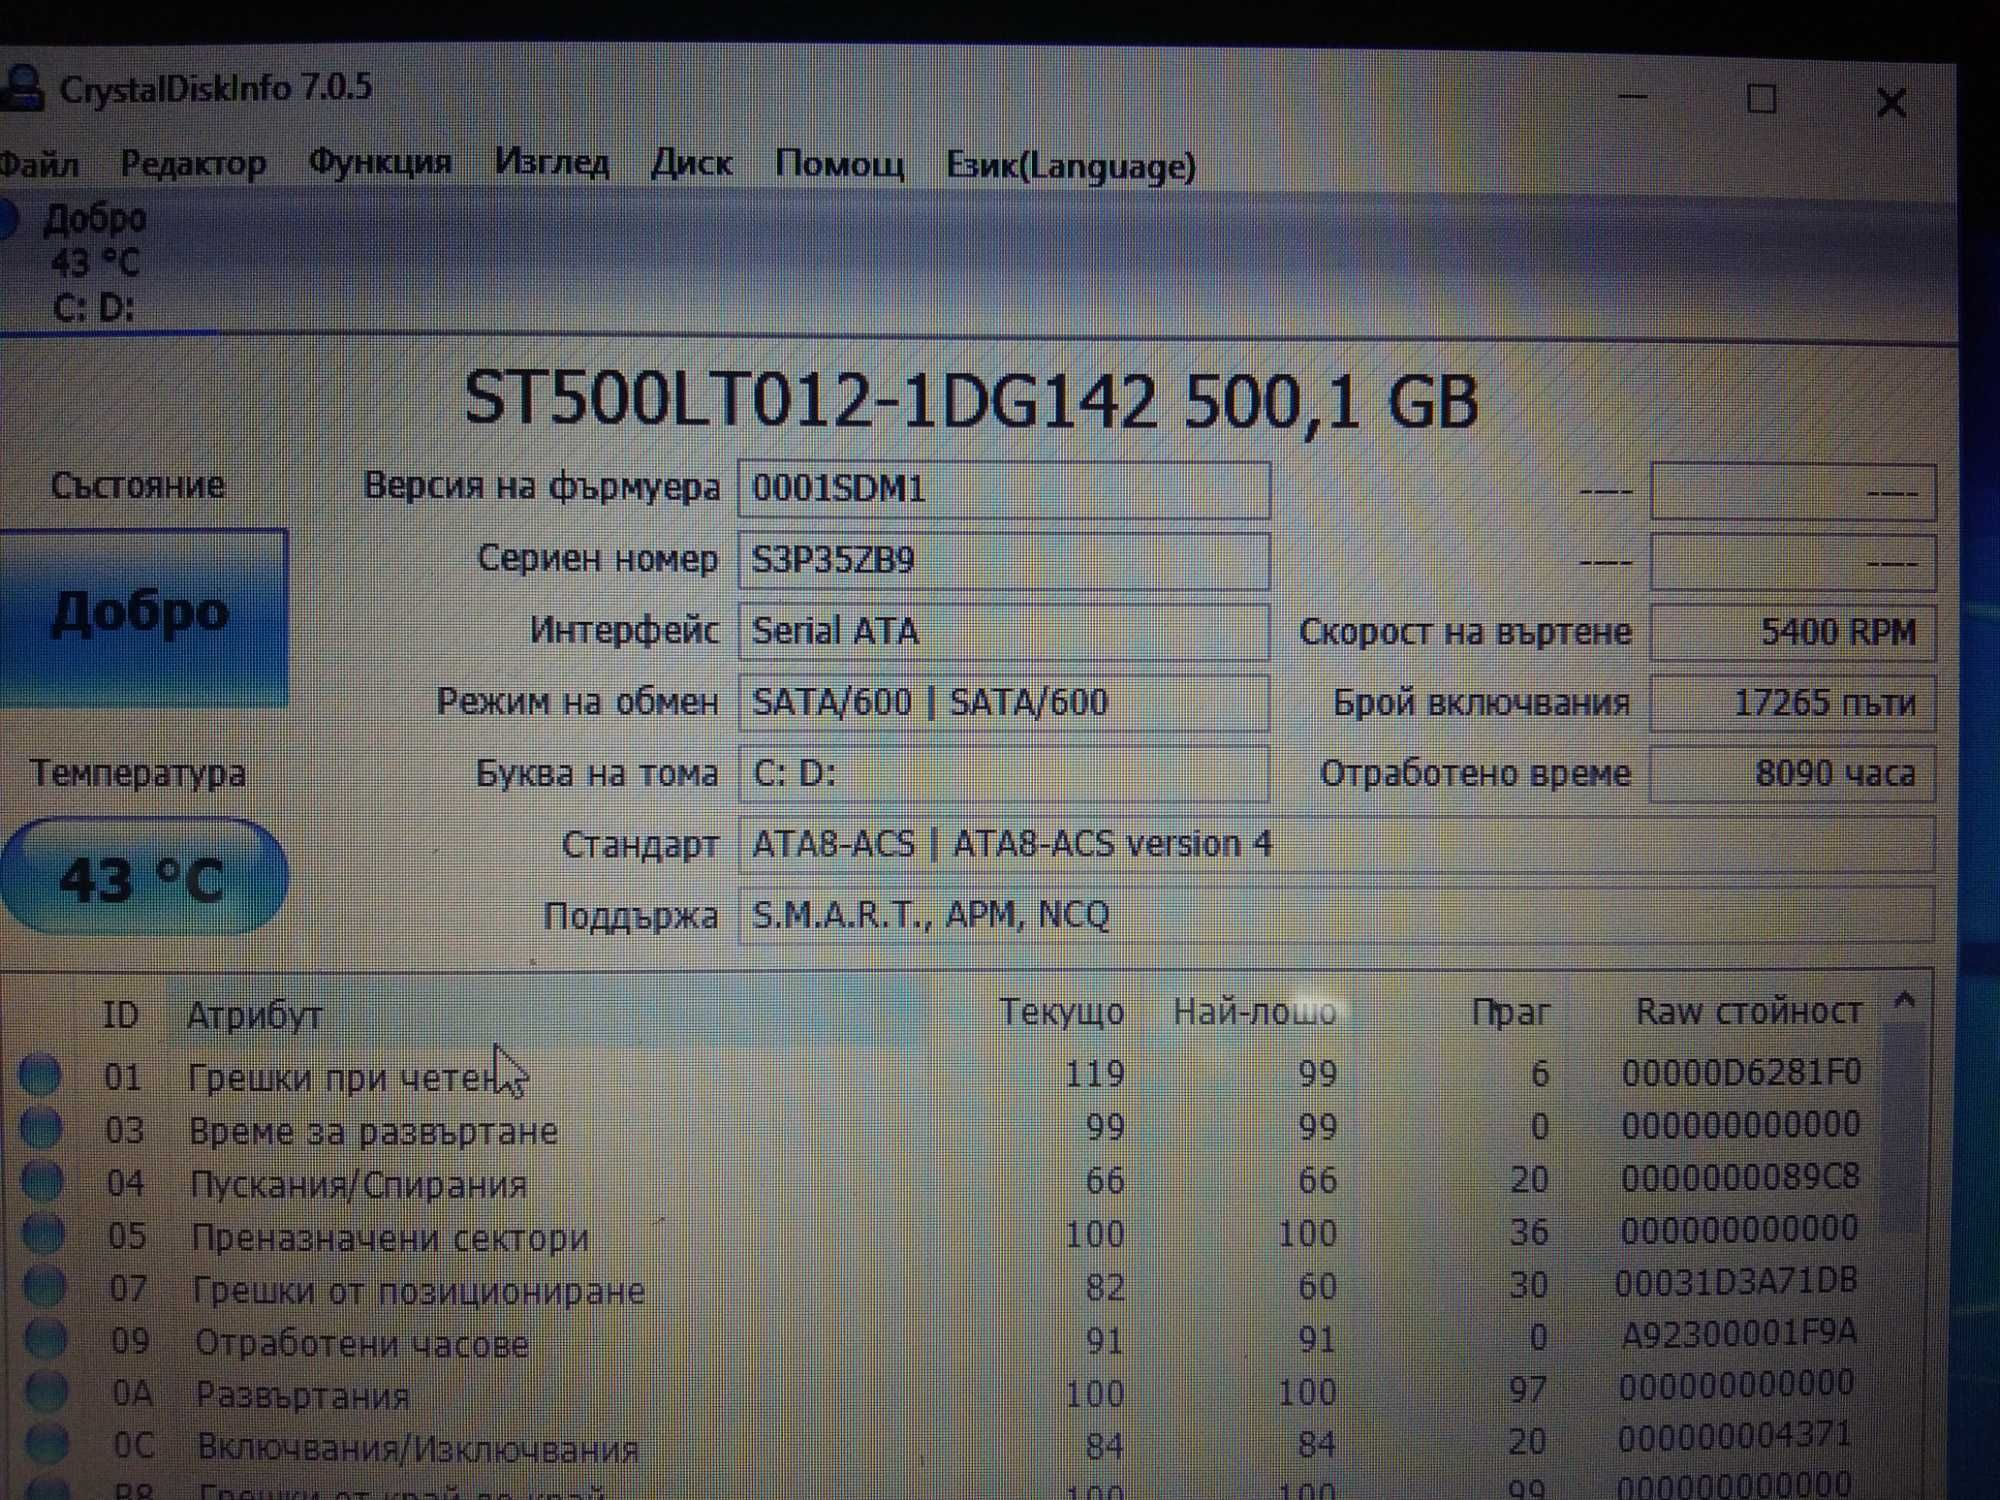Click the Текущо column header
2000x1500 pixels.
pyautogui.click(x=1062, y=1012)
